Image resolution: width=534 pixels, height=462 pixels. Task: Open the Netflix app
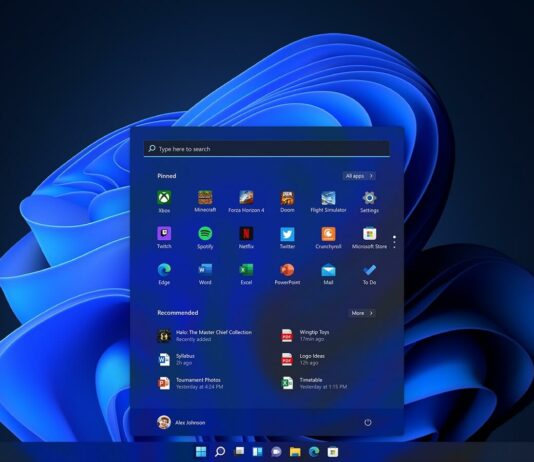(x=246, y=238)
